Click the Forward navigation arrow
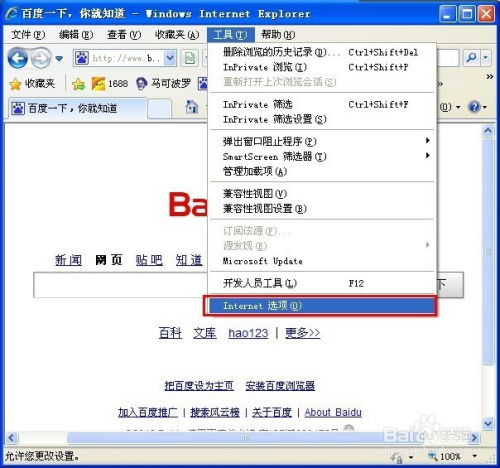500x468 pixels. click(41, 58)
